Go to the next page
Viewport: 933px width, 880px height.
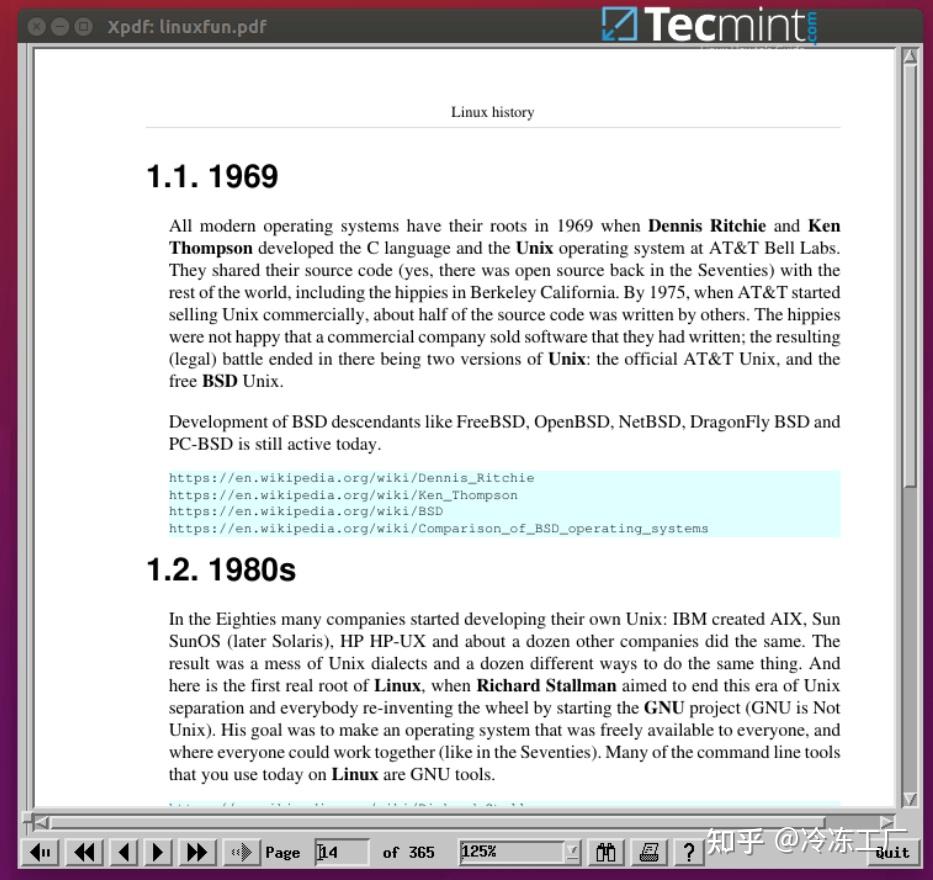pos(158,852)
